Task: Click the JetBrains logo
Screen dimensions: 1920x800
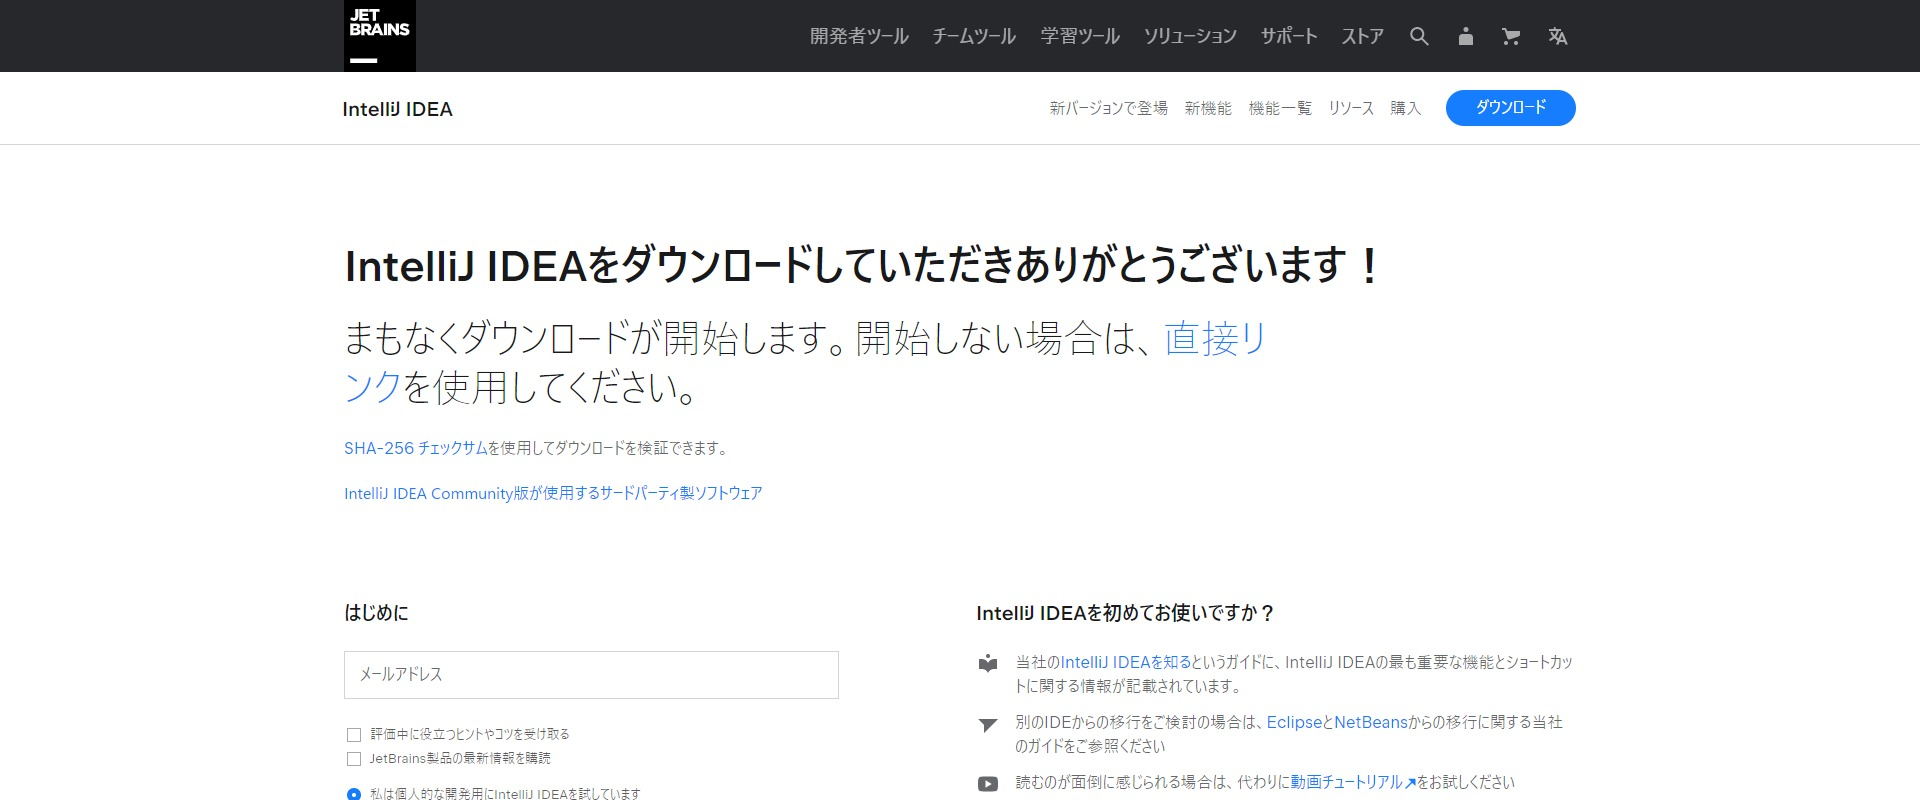Action: (380, 36)
